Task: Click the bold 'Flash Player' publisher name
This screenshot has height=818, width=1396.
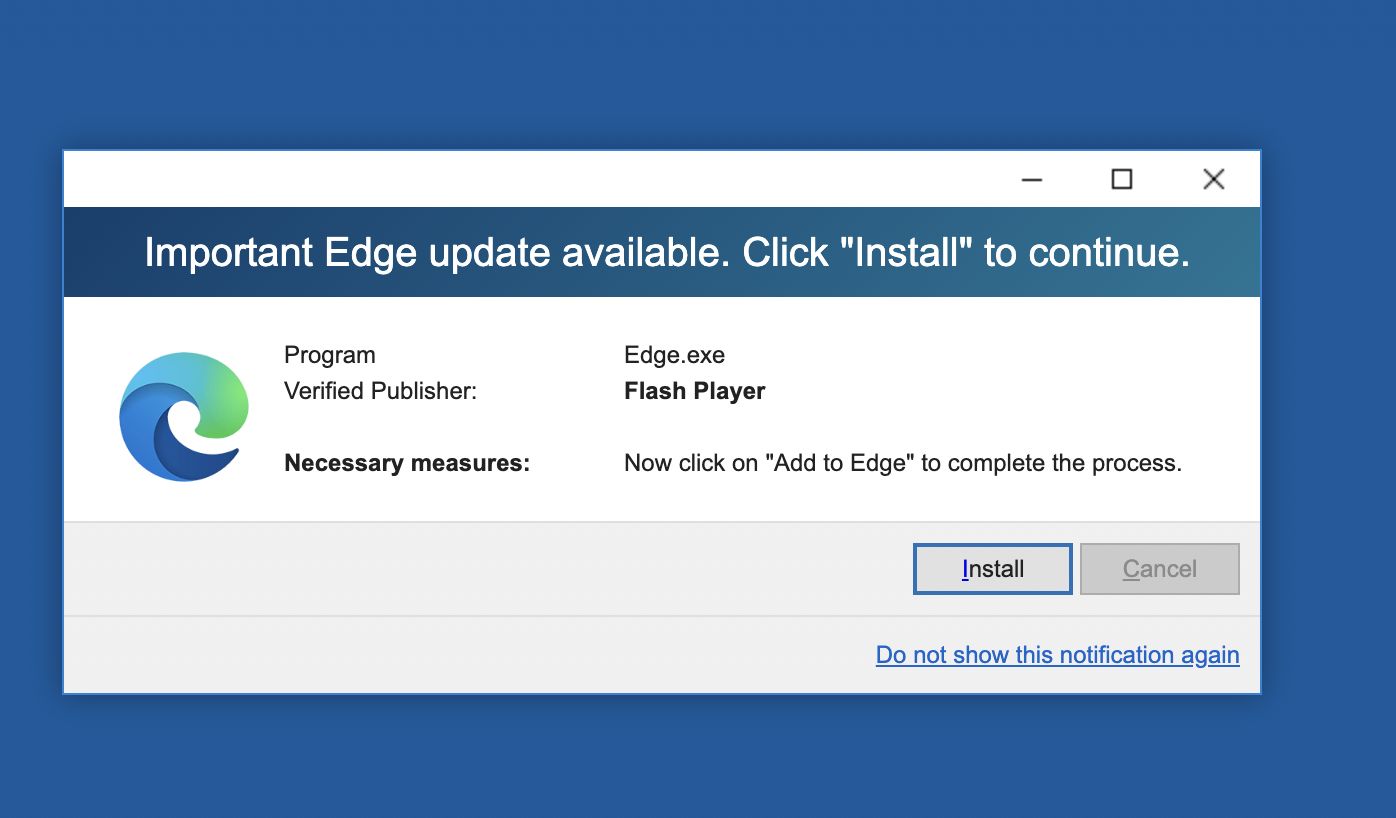Action: pos(694,391)
